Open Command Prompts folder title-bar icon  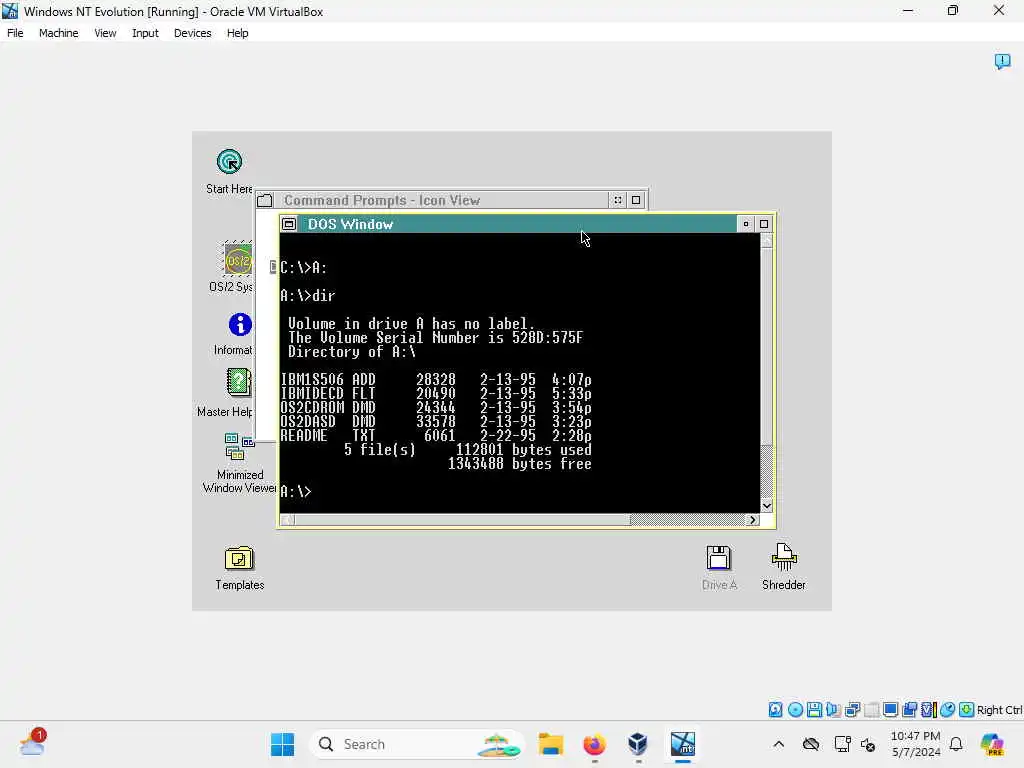[x=264, y=200]
